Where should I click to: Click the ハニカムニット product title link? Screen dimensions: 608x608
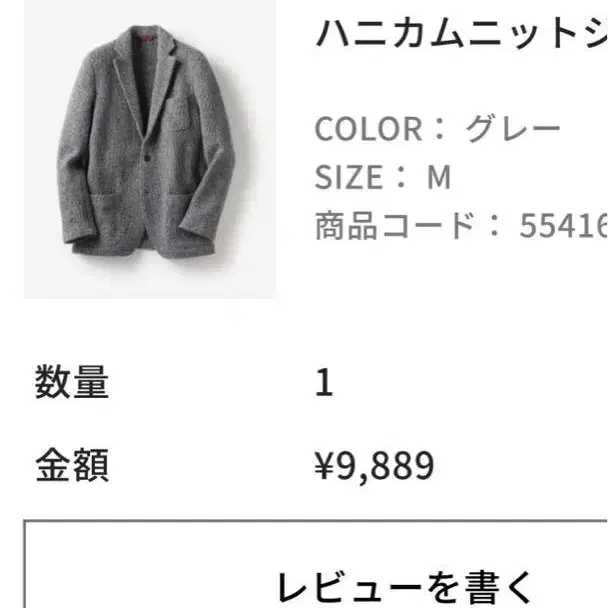point(461,33)
